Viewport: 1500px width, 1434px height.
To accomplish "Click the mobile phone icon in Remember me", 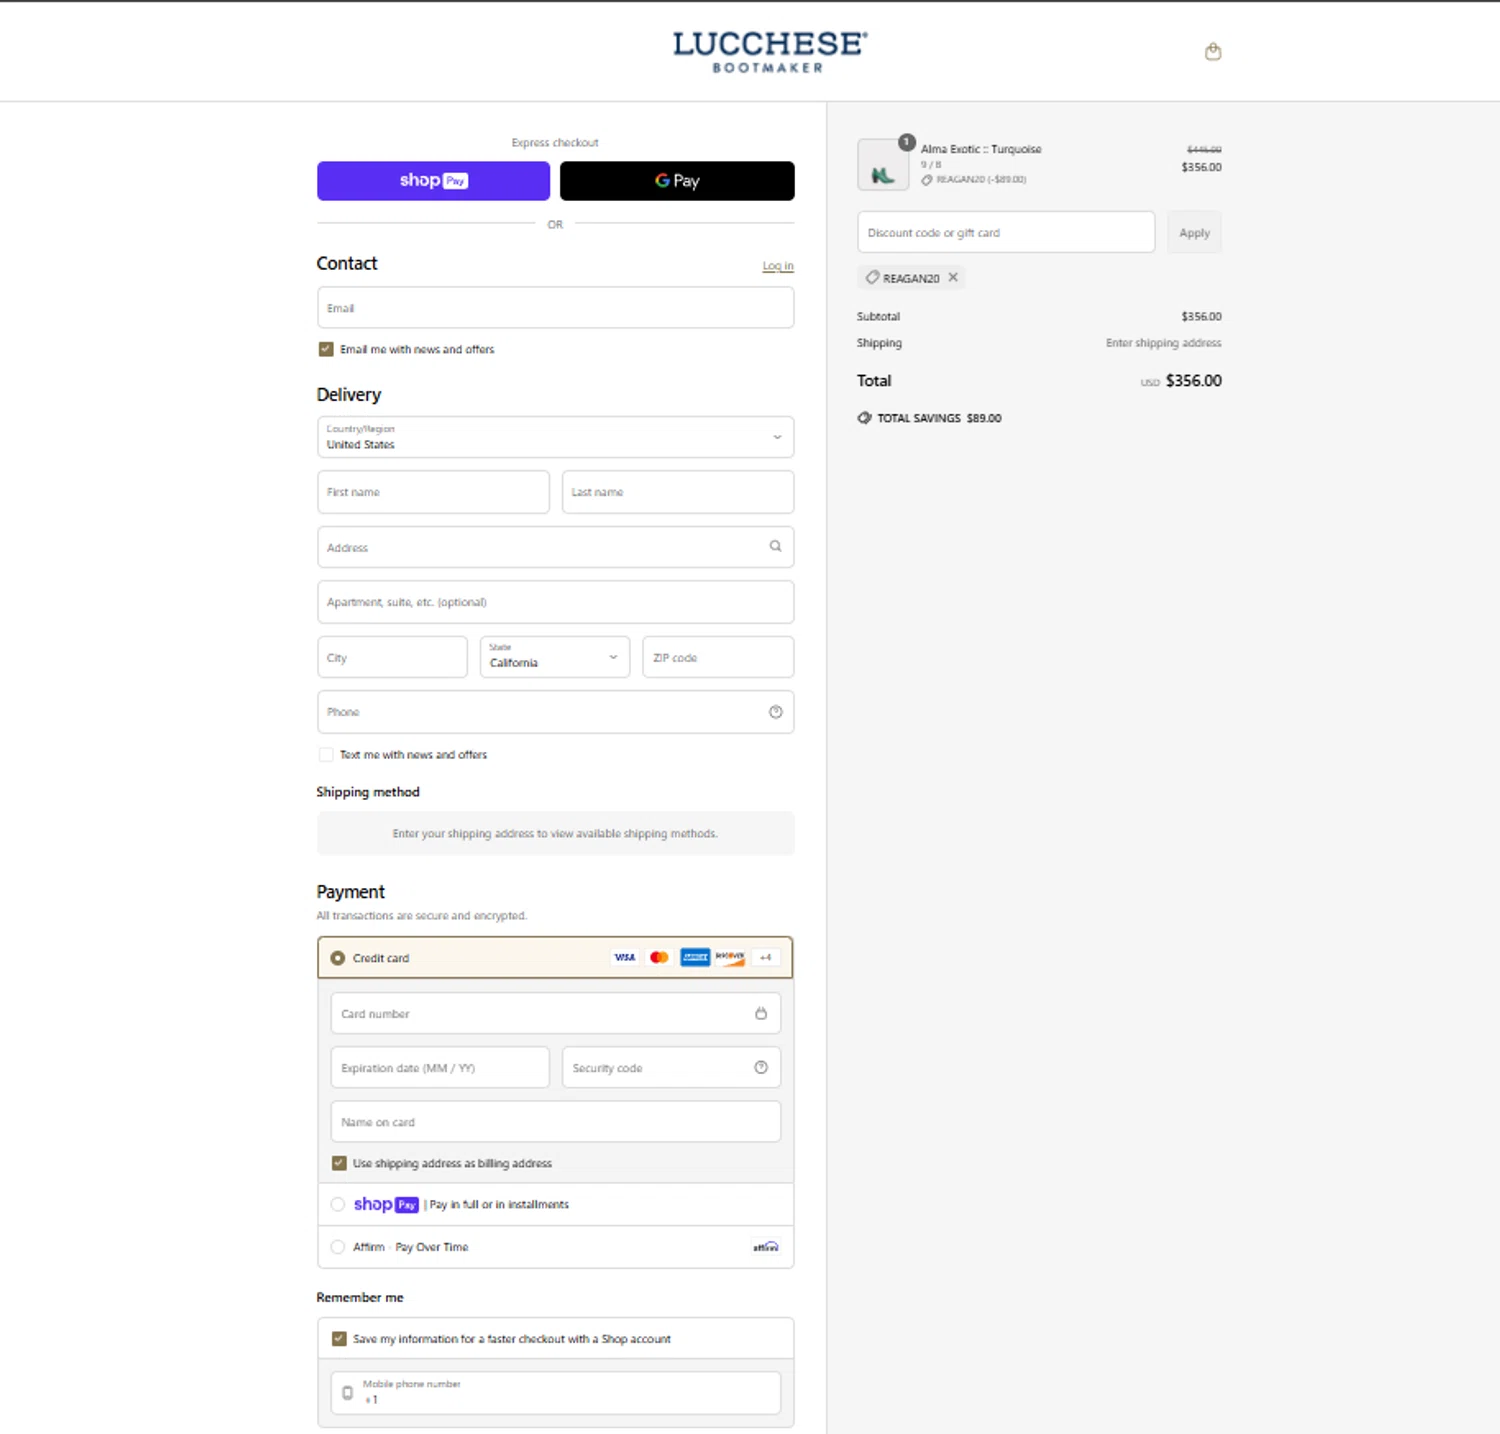I will 348,1393.
